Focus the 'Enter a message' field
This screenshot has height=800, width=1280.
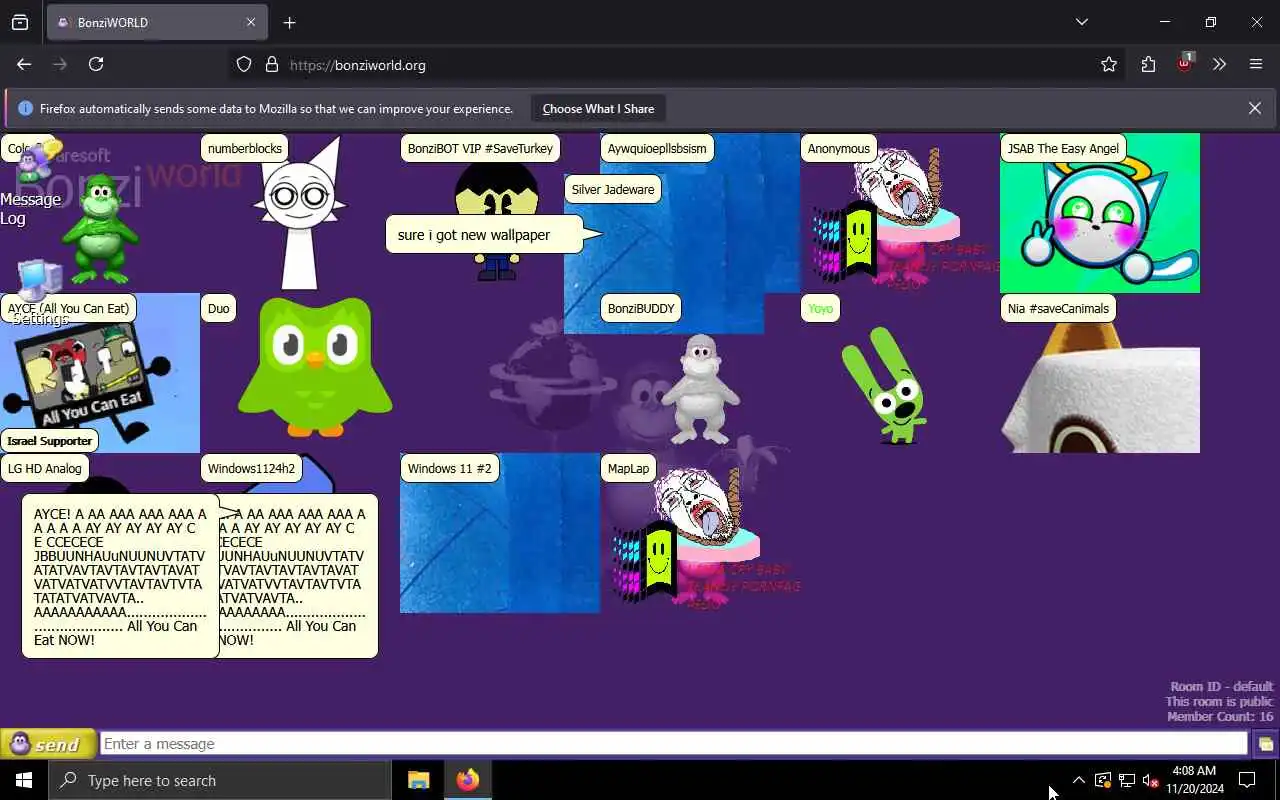[674, 744]
